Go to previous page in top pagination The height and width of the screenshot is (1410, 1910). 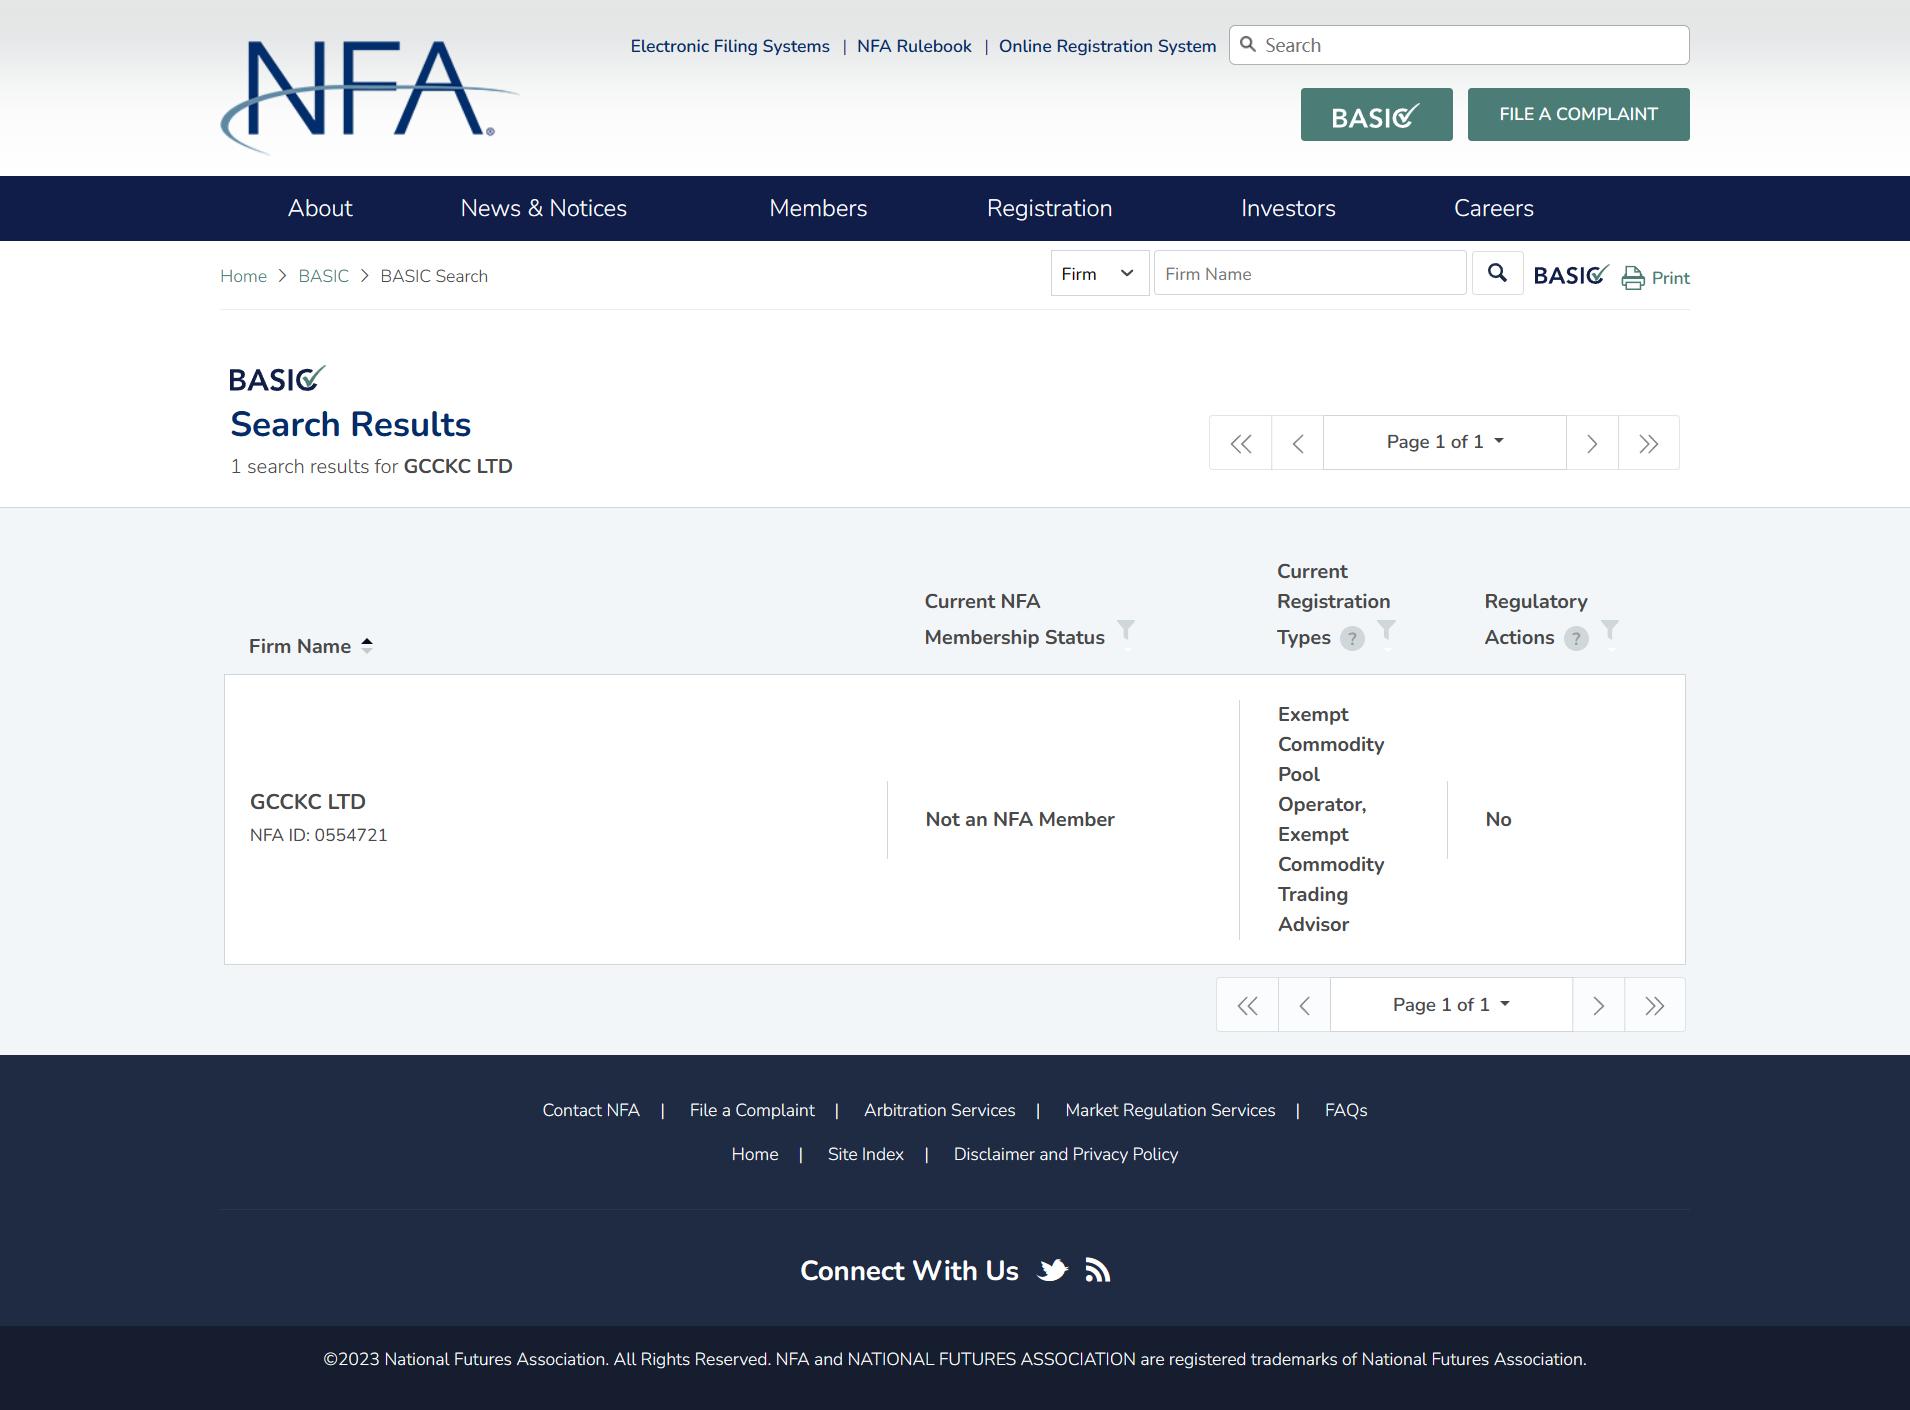[x=1297, y=443]
